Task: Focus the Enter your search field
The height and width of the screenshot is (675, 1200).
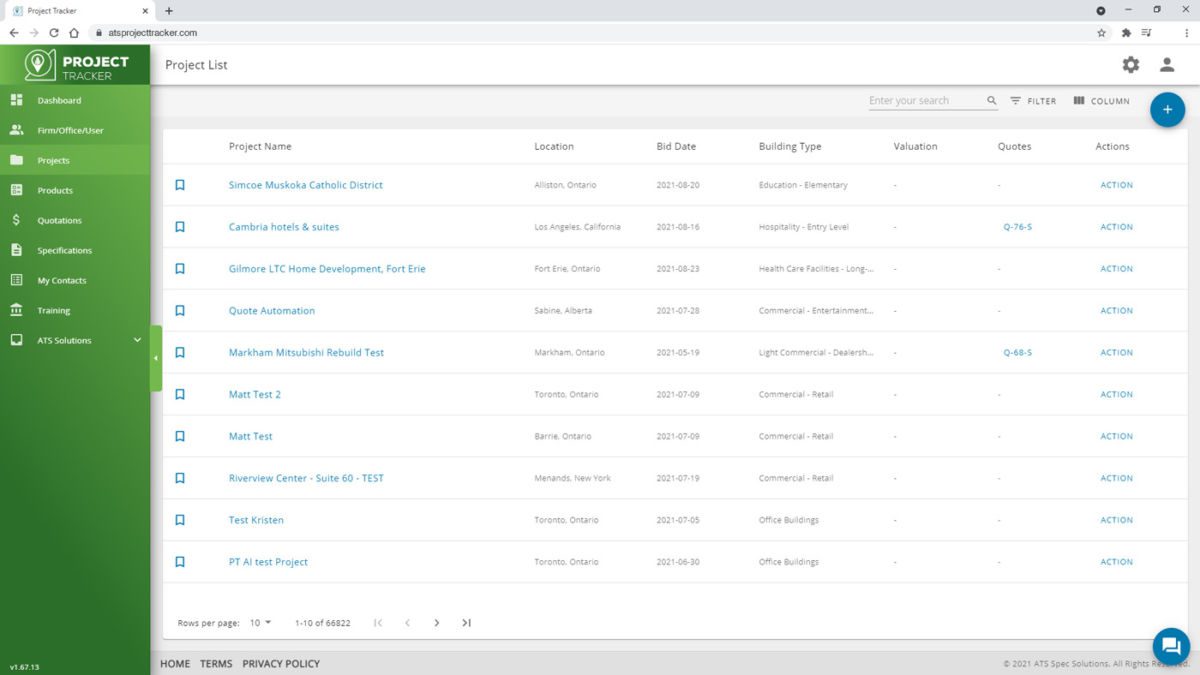Action: pyautogui.click(x=926, y=101)
